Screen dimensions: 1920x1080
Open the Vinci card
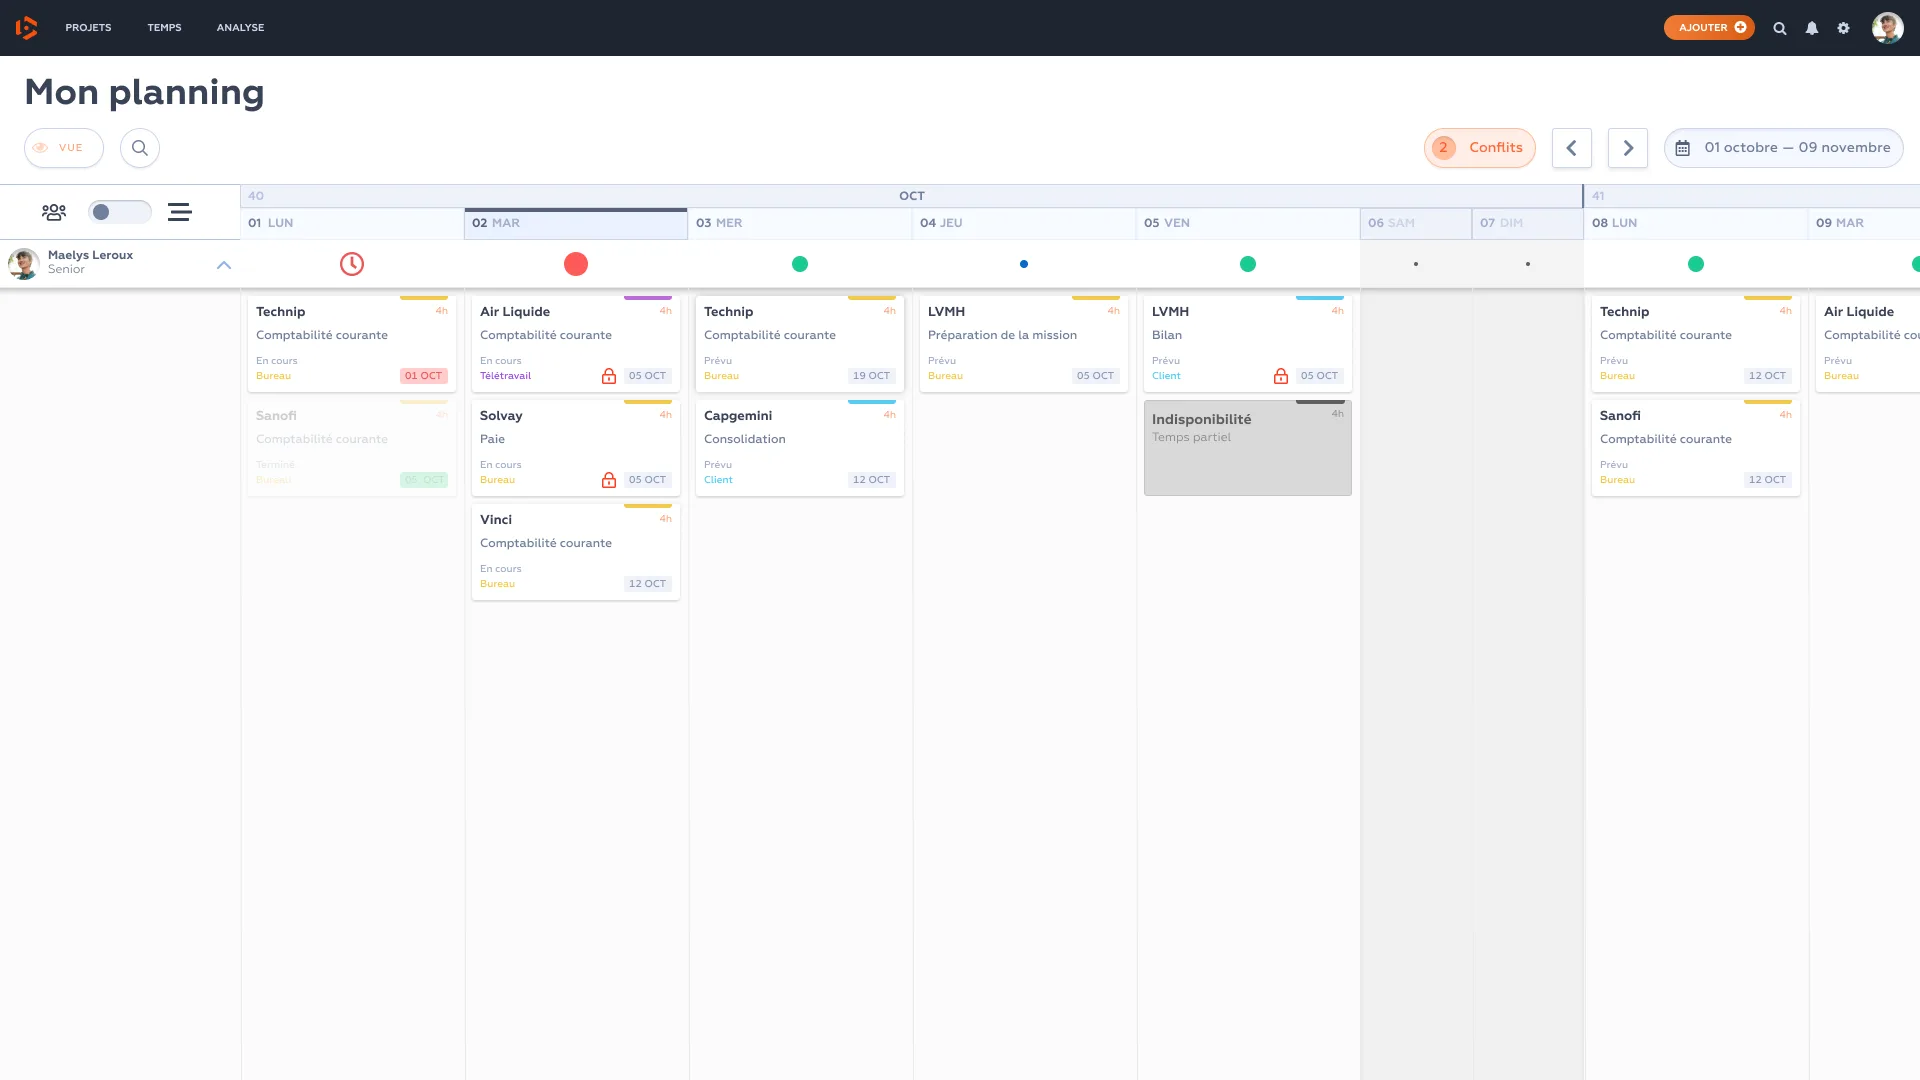pos(576,551)
